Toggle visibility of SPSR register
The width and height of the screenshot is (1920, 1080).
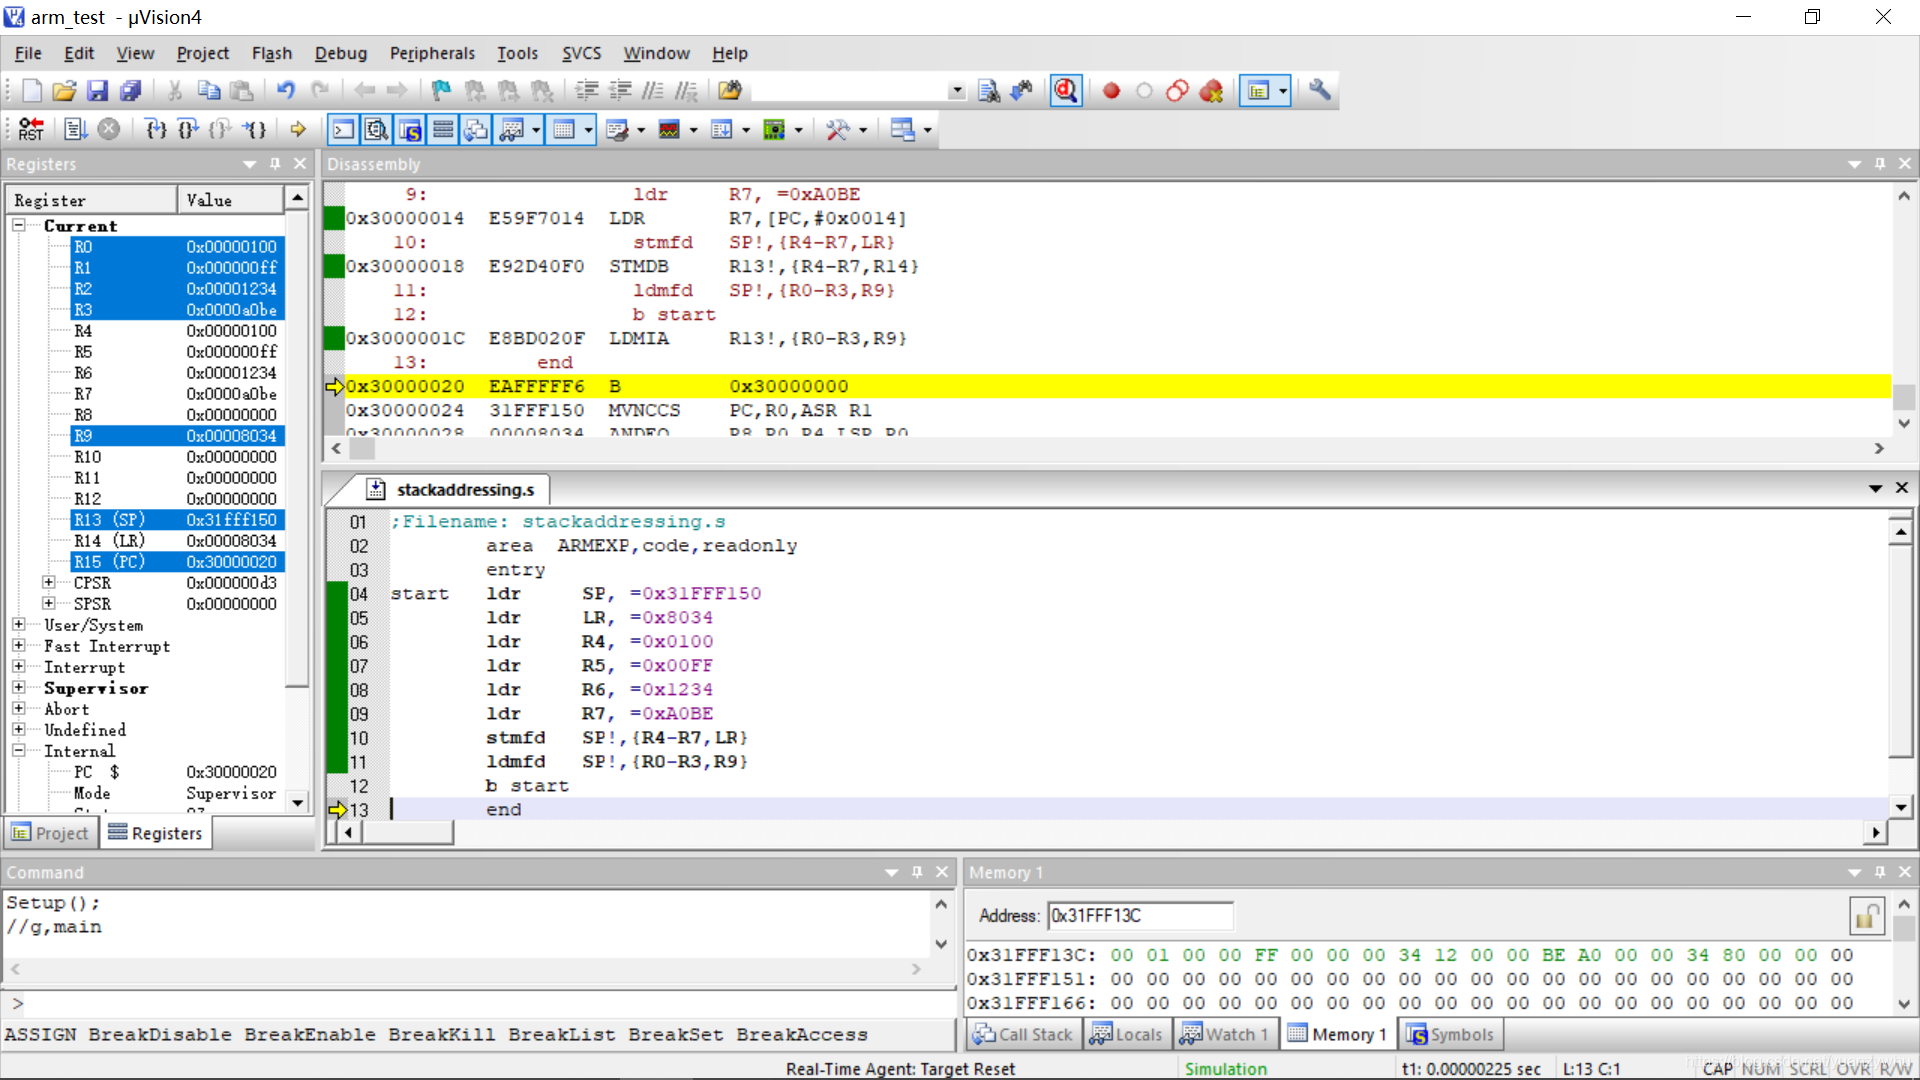pos(46,604)
